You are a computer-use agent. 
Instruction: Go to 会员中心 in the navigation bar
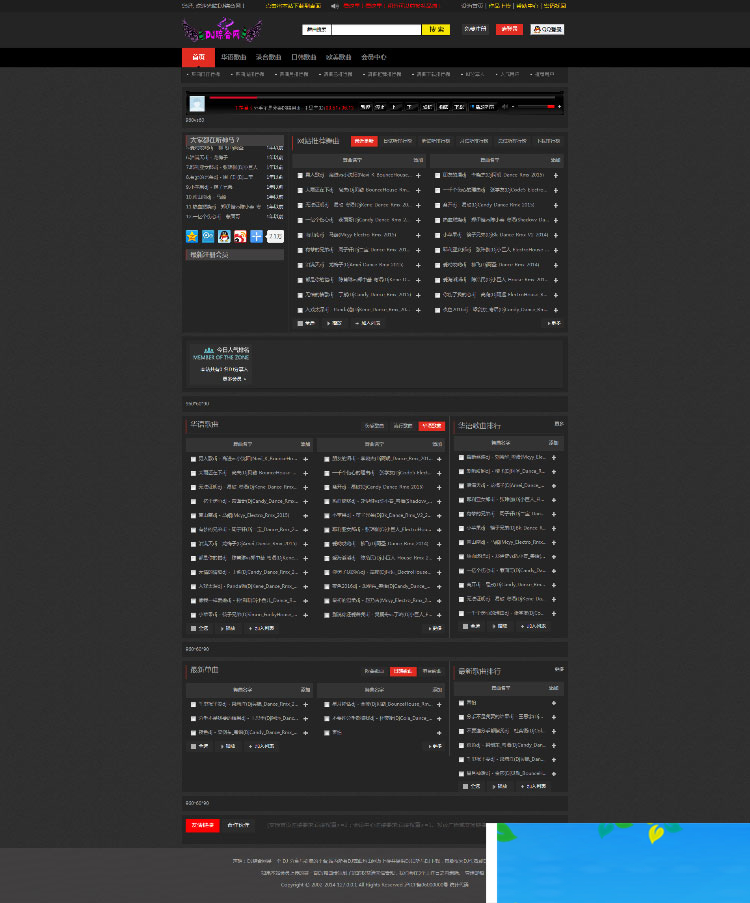point(373,57)
